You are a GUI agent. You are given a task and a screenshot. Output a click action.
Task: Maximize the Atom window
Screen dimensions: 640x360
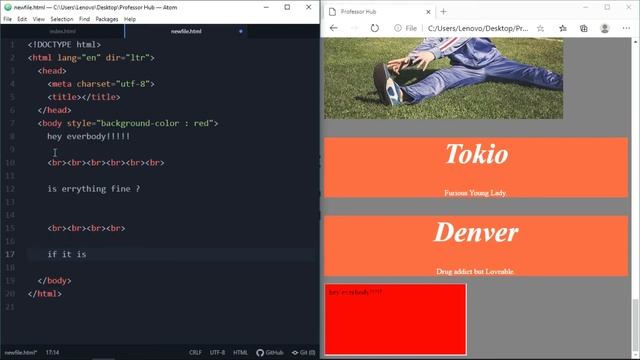tap(287, 7)
